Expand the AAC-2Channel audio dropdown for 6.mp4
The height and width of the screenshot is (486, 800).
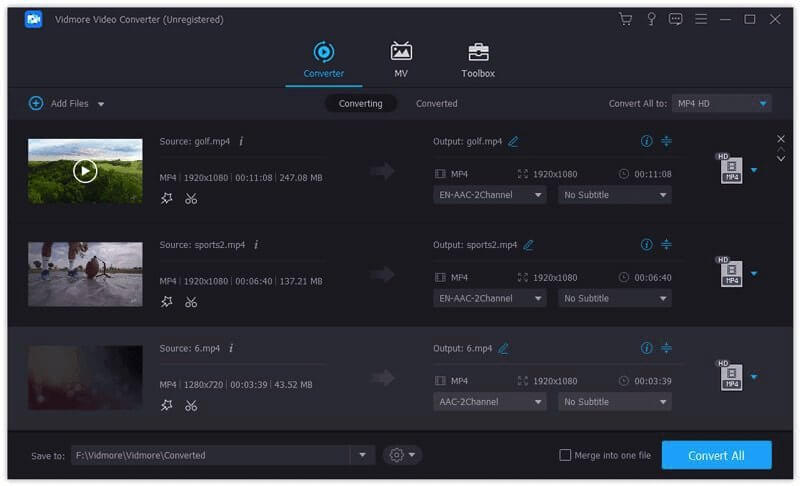(x=491, y=402)
